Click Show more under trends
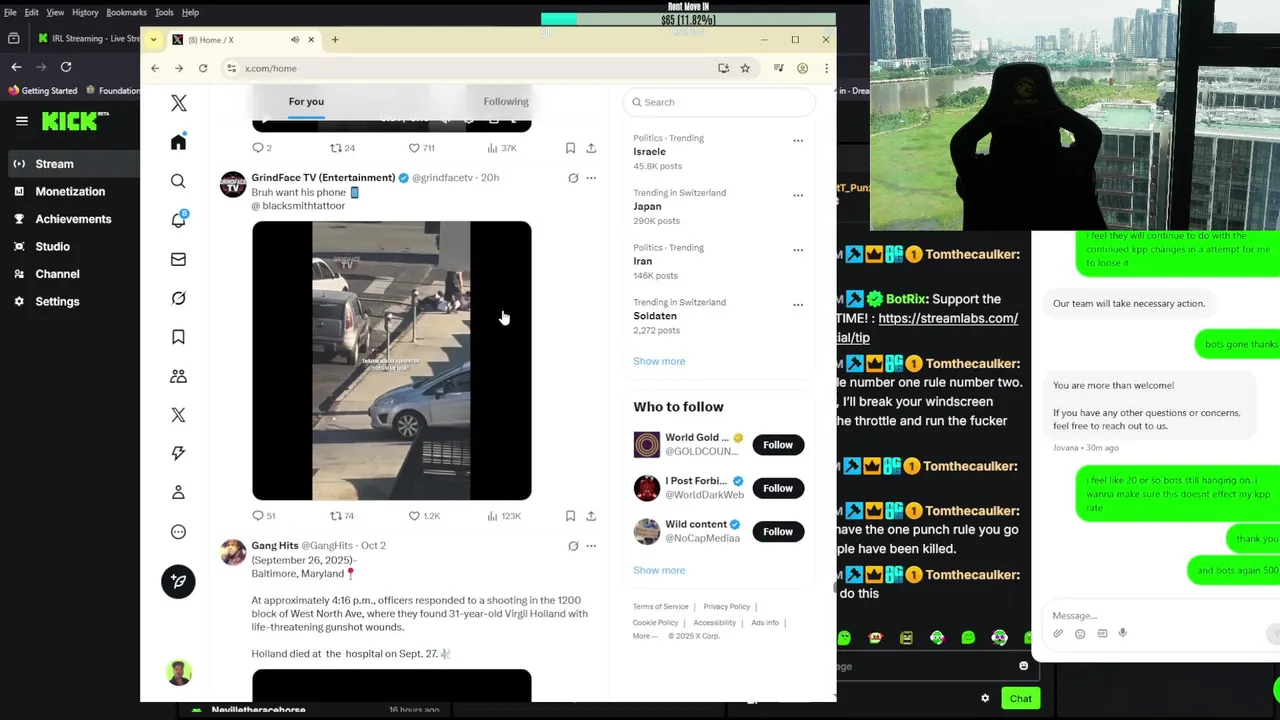This screenshot has height=720, width=1280. (x=659, y=361)
